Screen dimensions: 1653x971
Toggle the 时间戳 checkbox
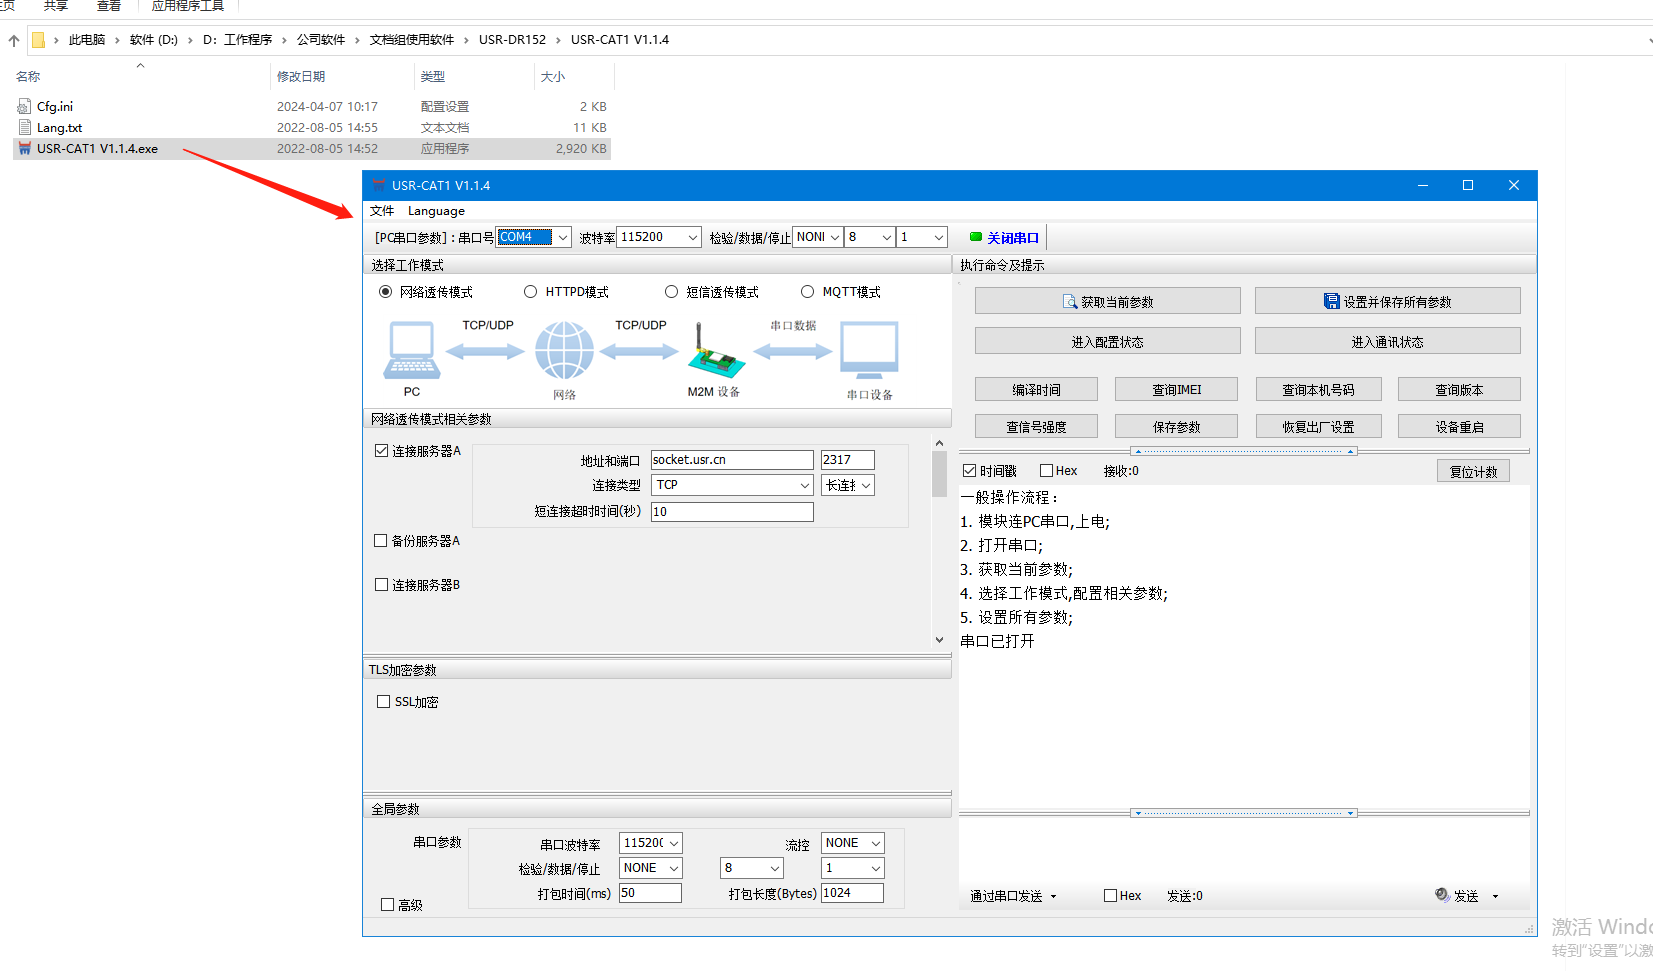[x=969, y=471]
